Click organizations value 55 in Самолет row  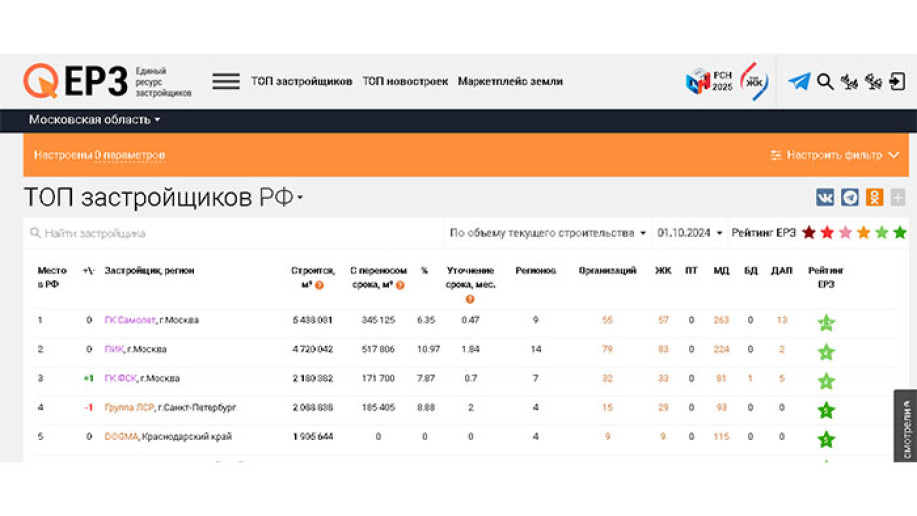[x=607, y=320]
